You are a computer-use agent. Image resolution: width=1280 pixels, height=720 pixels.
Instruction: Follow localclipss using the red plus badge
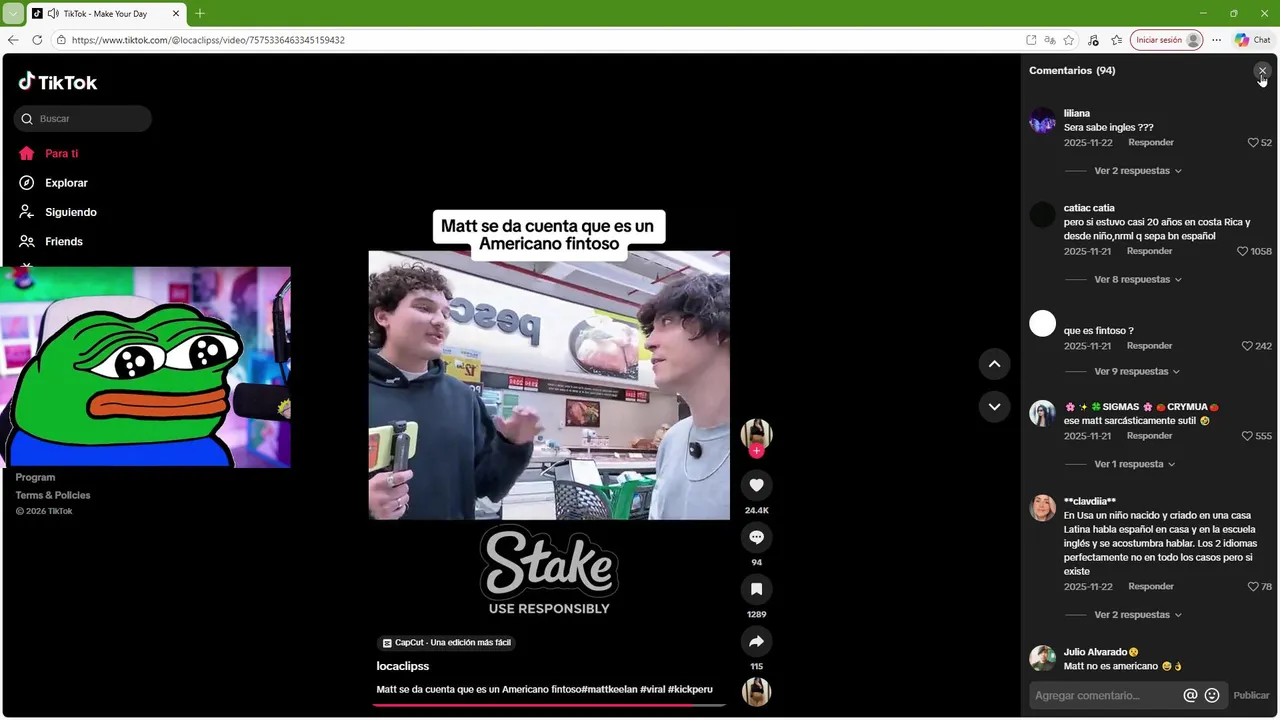point(756,451)
